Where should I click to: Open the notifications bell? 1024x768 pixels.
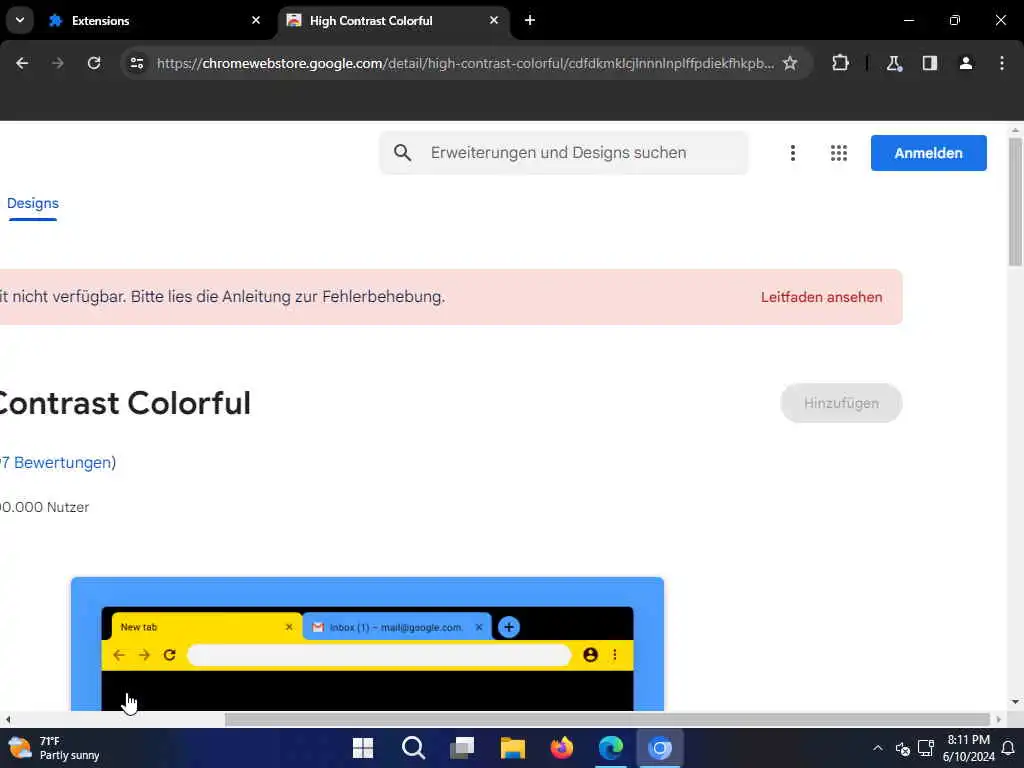pos(1008,748)
